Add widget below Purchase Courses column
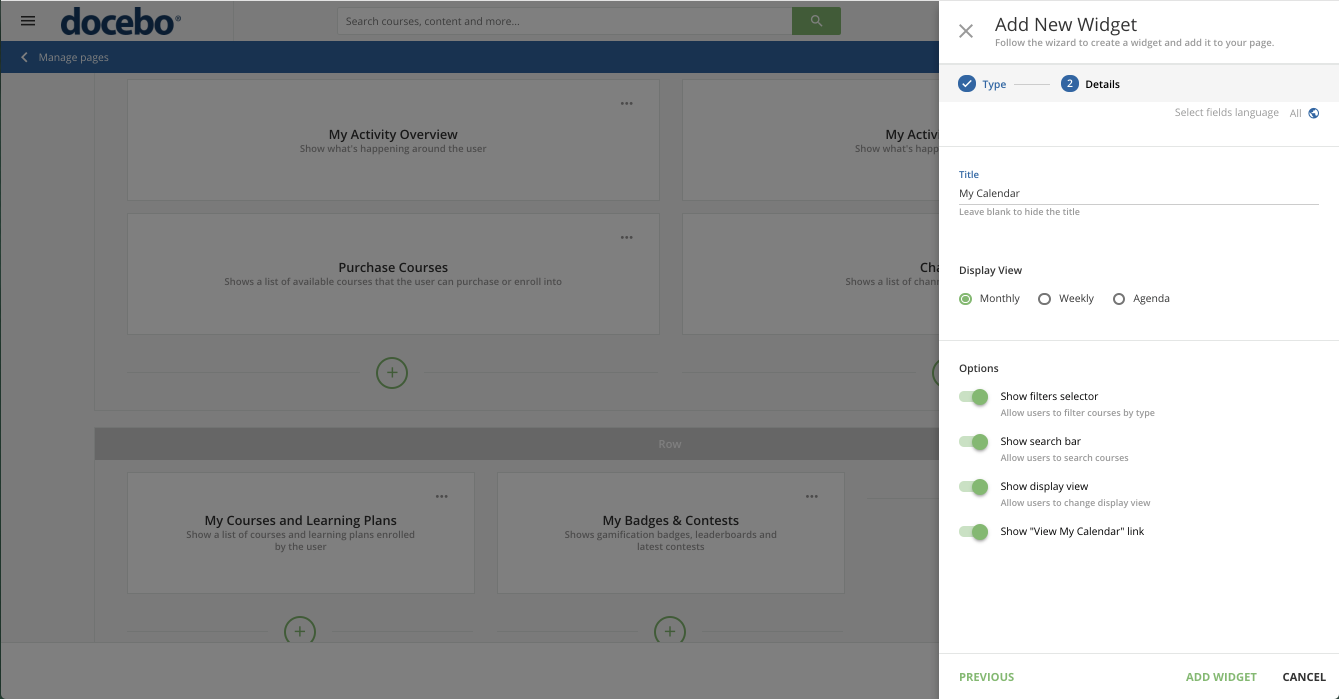The width and height of the screenshot is (1339, 699). 392,373
